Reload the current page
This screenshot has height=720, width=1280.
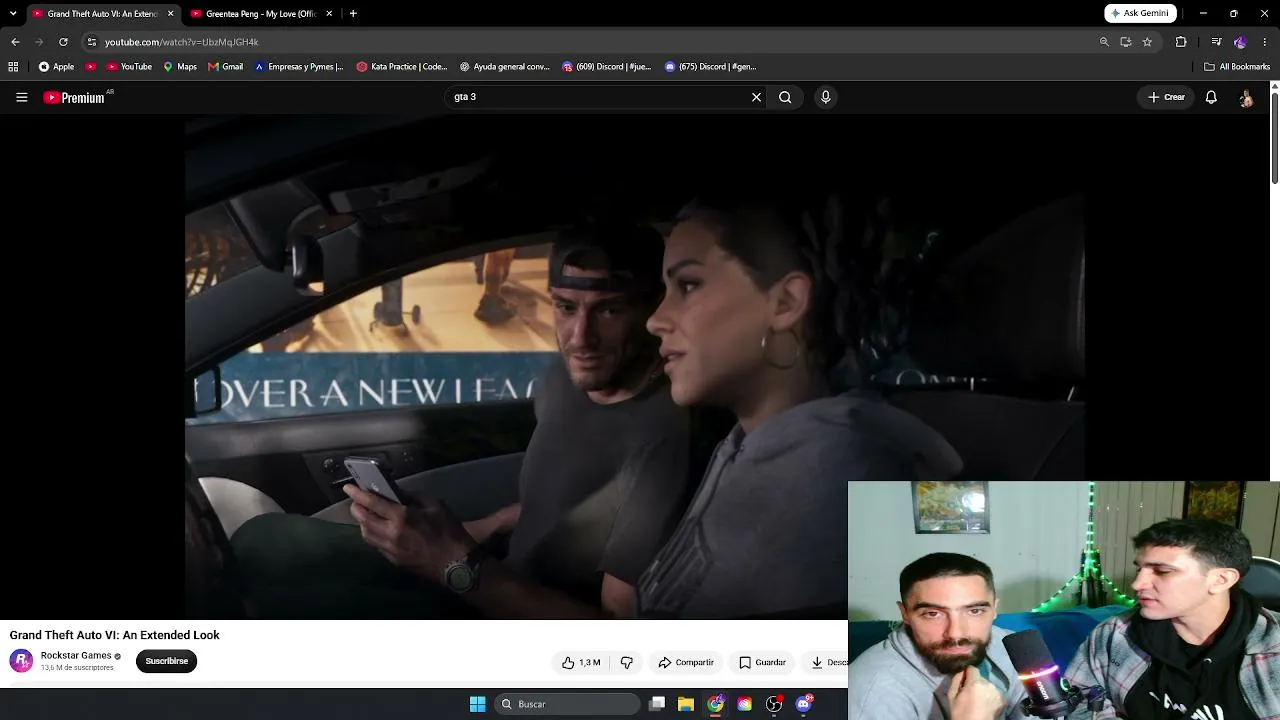(x=63, y=42)
